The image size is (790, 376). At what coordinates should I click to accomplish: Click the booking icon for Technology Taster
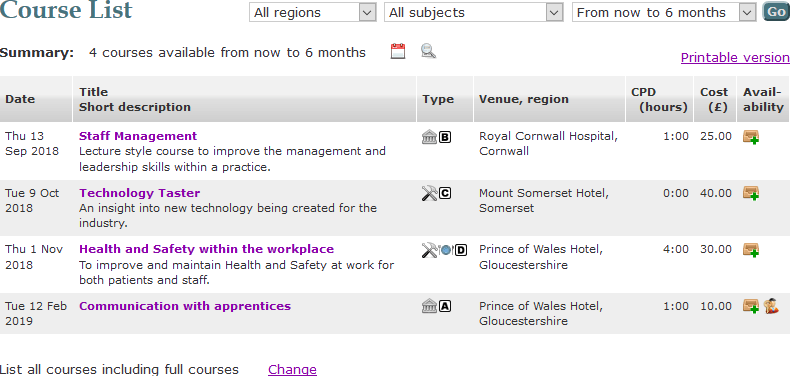coord(751,194)
